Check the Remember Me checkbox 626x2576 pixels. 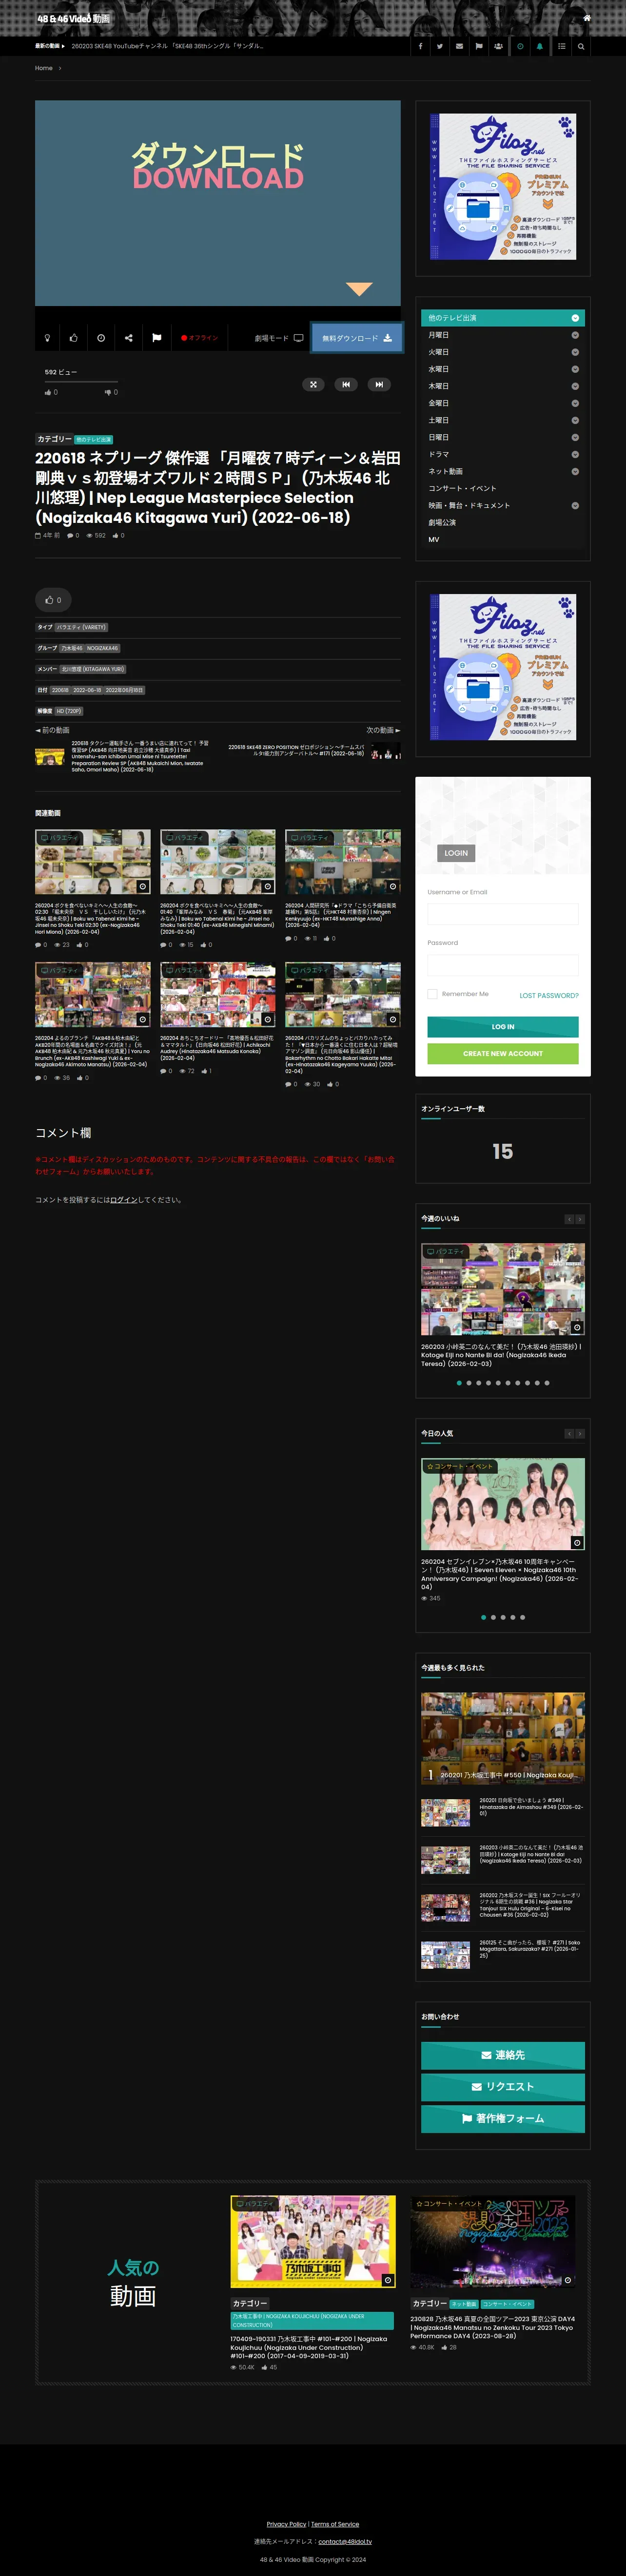tap(432, 994)
